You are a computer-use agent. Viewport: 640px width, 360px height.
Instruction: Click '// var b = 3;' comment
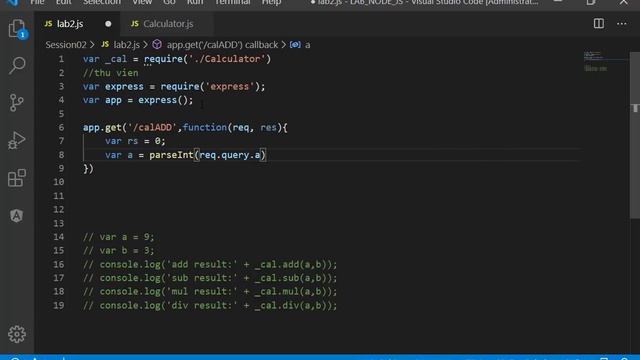(119, 251)
